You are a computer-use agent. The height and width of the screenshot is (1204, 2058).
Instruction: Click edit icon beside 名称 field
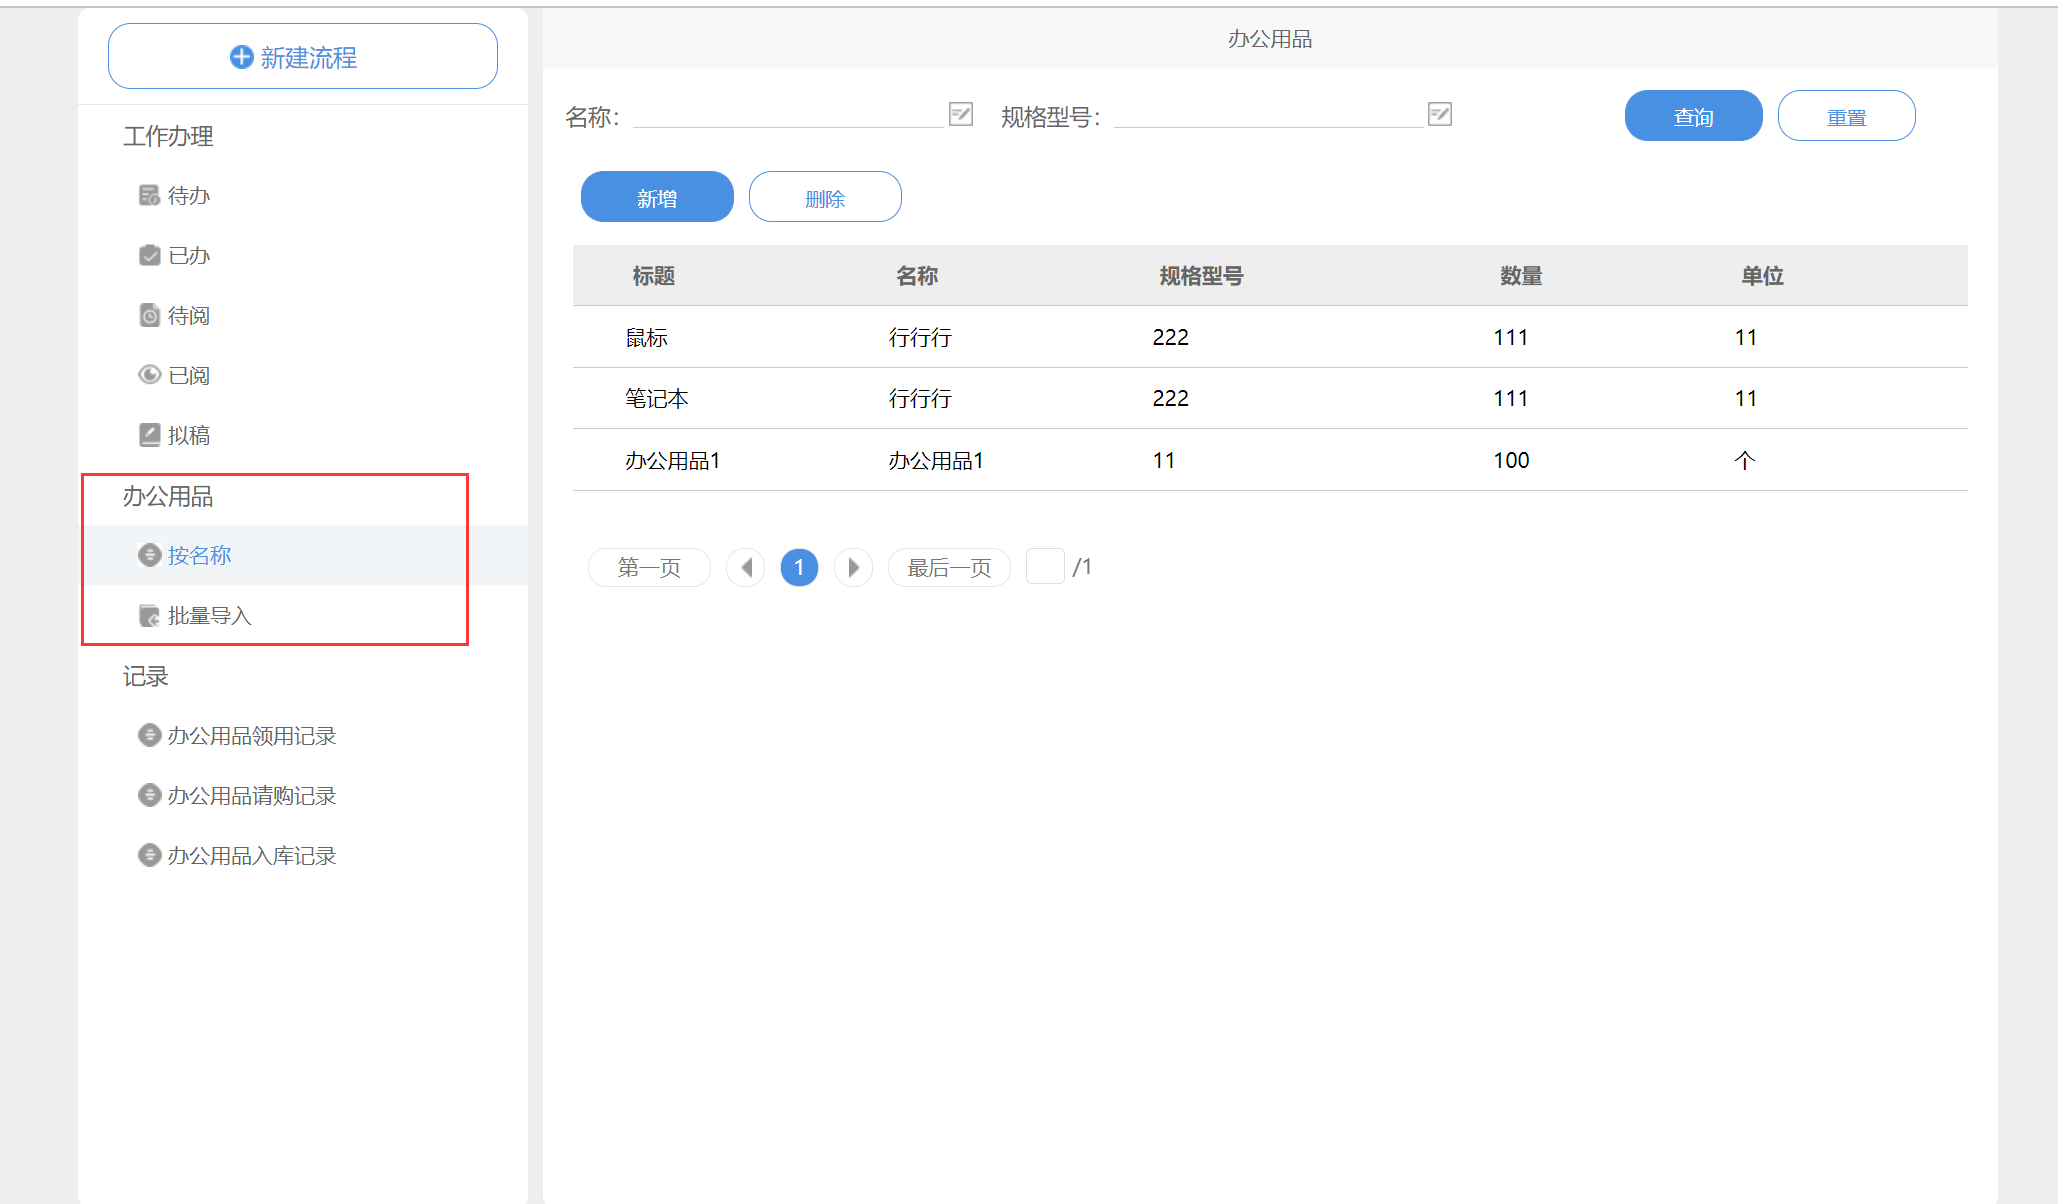(x=960, y=114)
